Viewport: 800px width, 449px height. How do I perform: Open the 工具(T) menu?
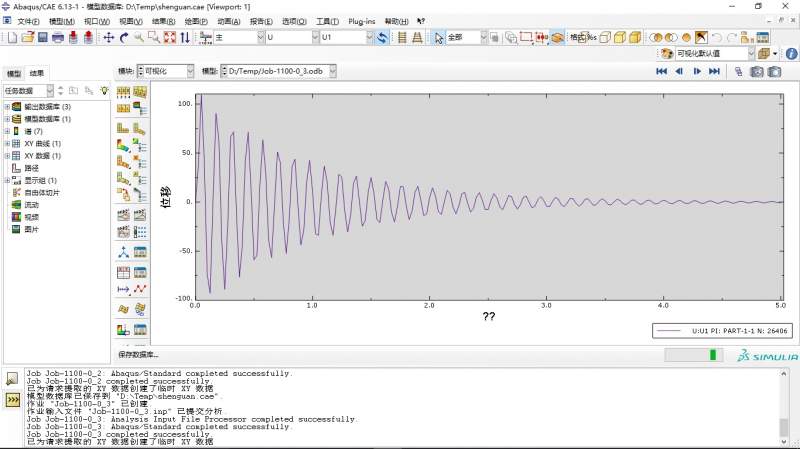[x=326, y=21]
